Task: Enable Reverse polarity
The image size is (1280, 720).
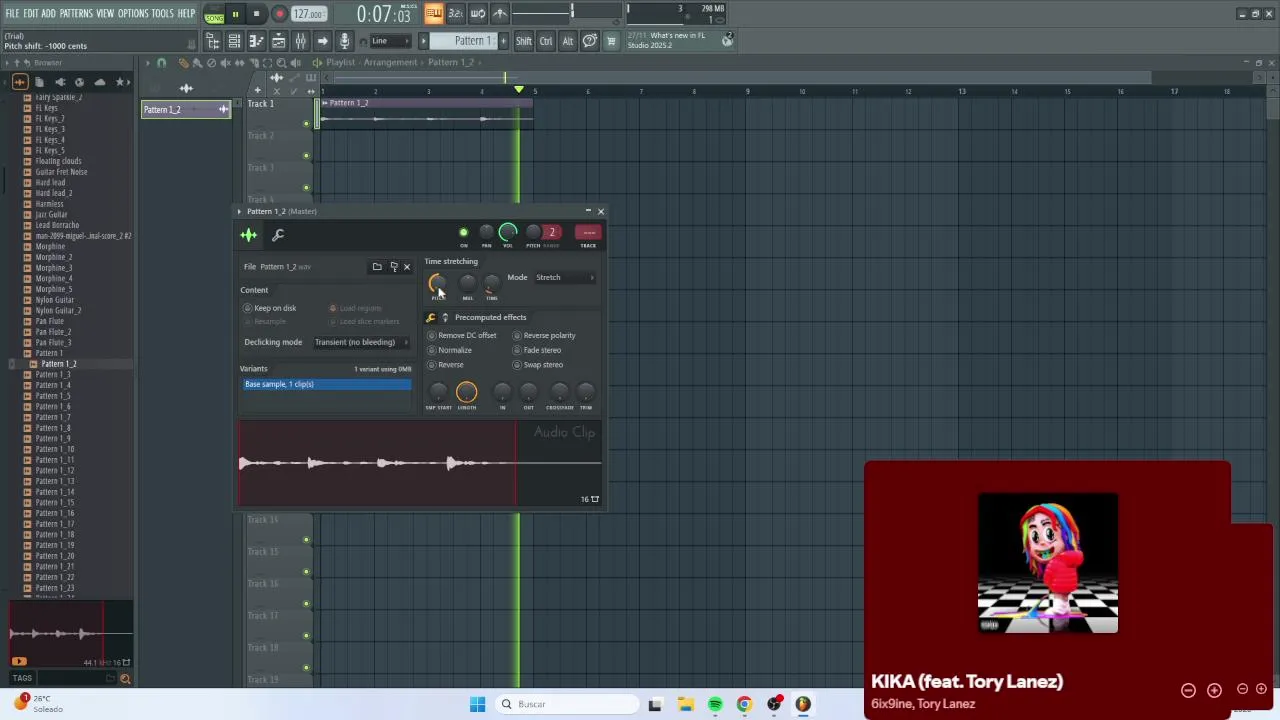Action: (x=545, y=335)
